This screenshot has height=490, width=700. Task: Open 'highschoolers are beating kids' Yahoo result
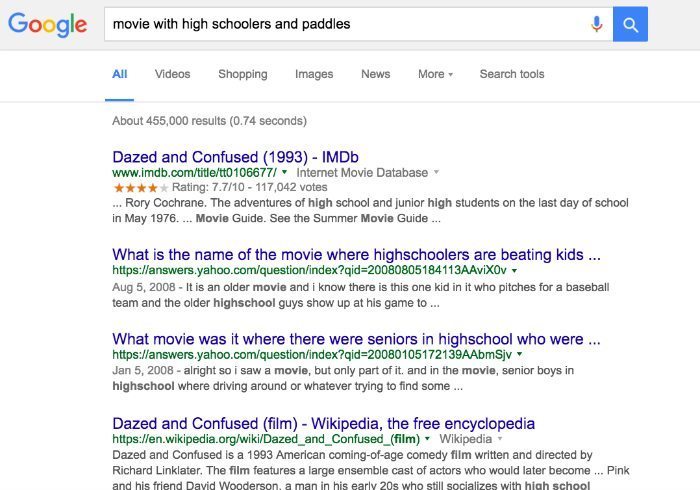click(x=356, y=254)
